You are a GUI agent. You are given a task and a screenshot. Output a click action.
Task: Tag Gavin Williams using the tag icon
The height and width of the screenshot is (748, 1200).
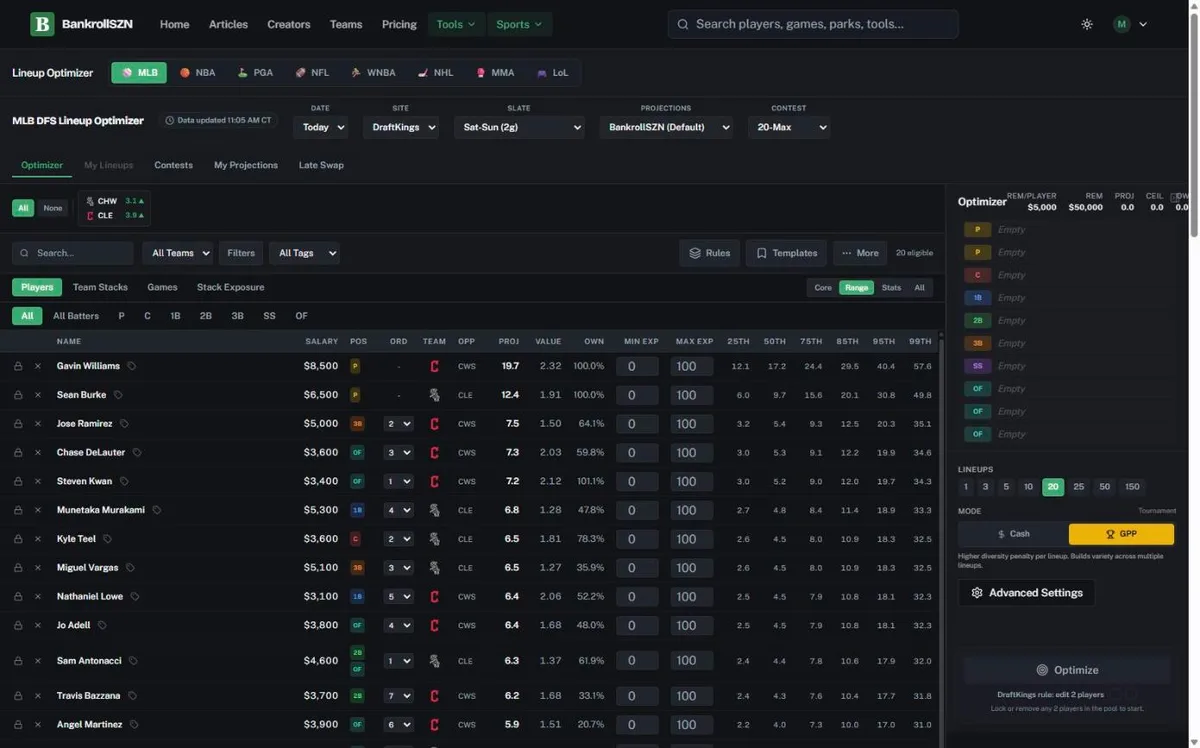pyautogui.click(x=131, y=366)
